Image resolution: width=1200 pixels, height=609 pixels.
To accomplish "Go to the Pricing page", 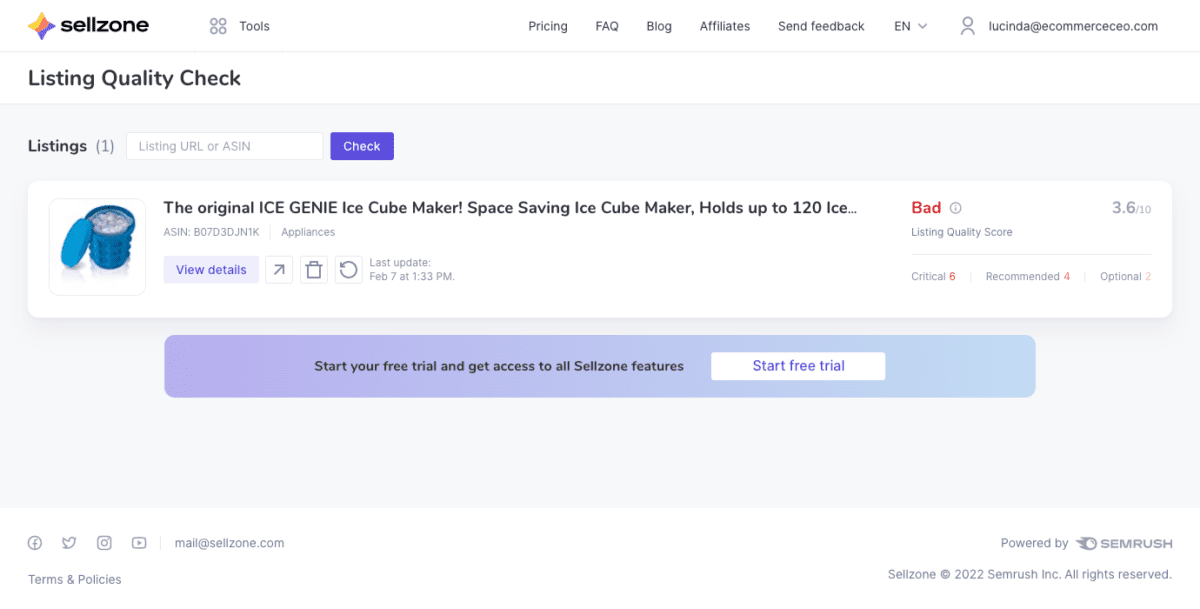I will tap(548, 26).
